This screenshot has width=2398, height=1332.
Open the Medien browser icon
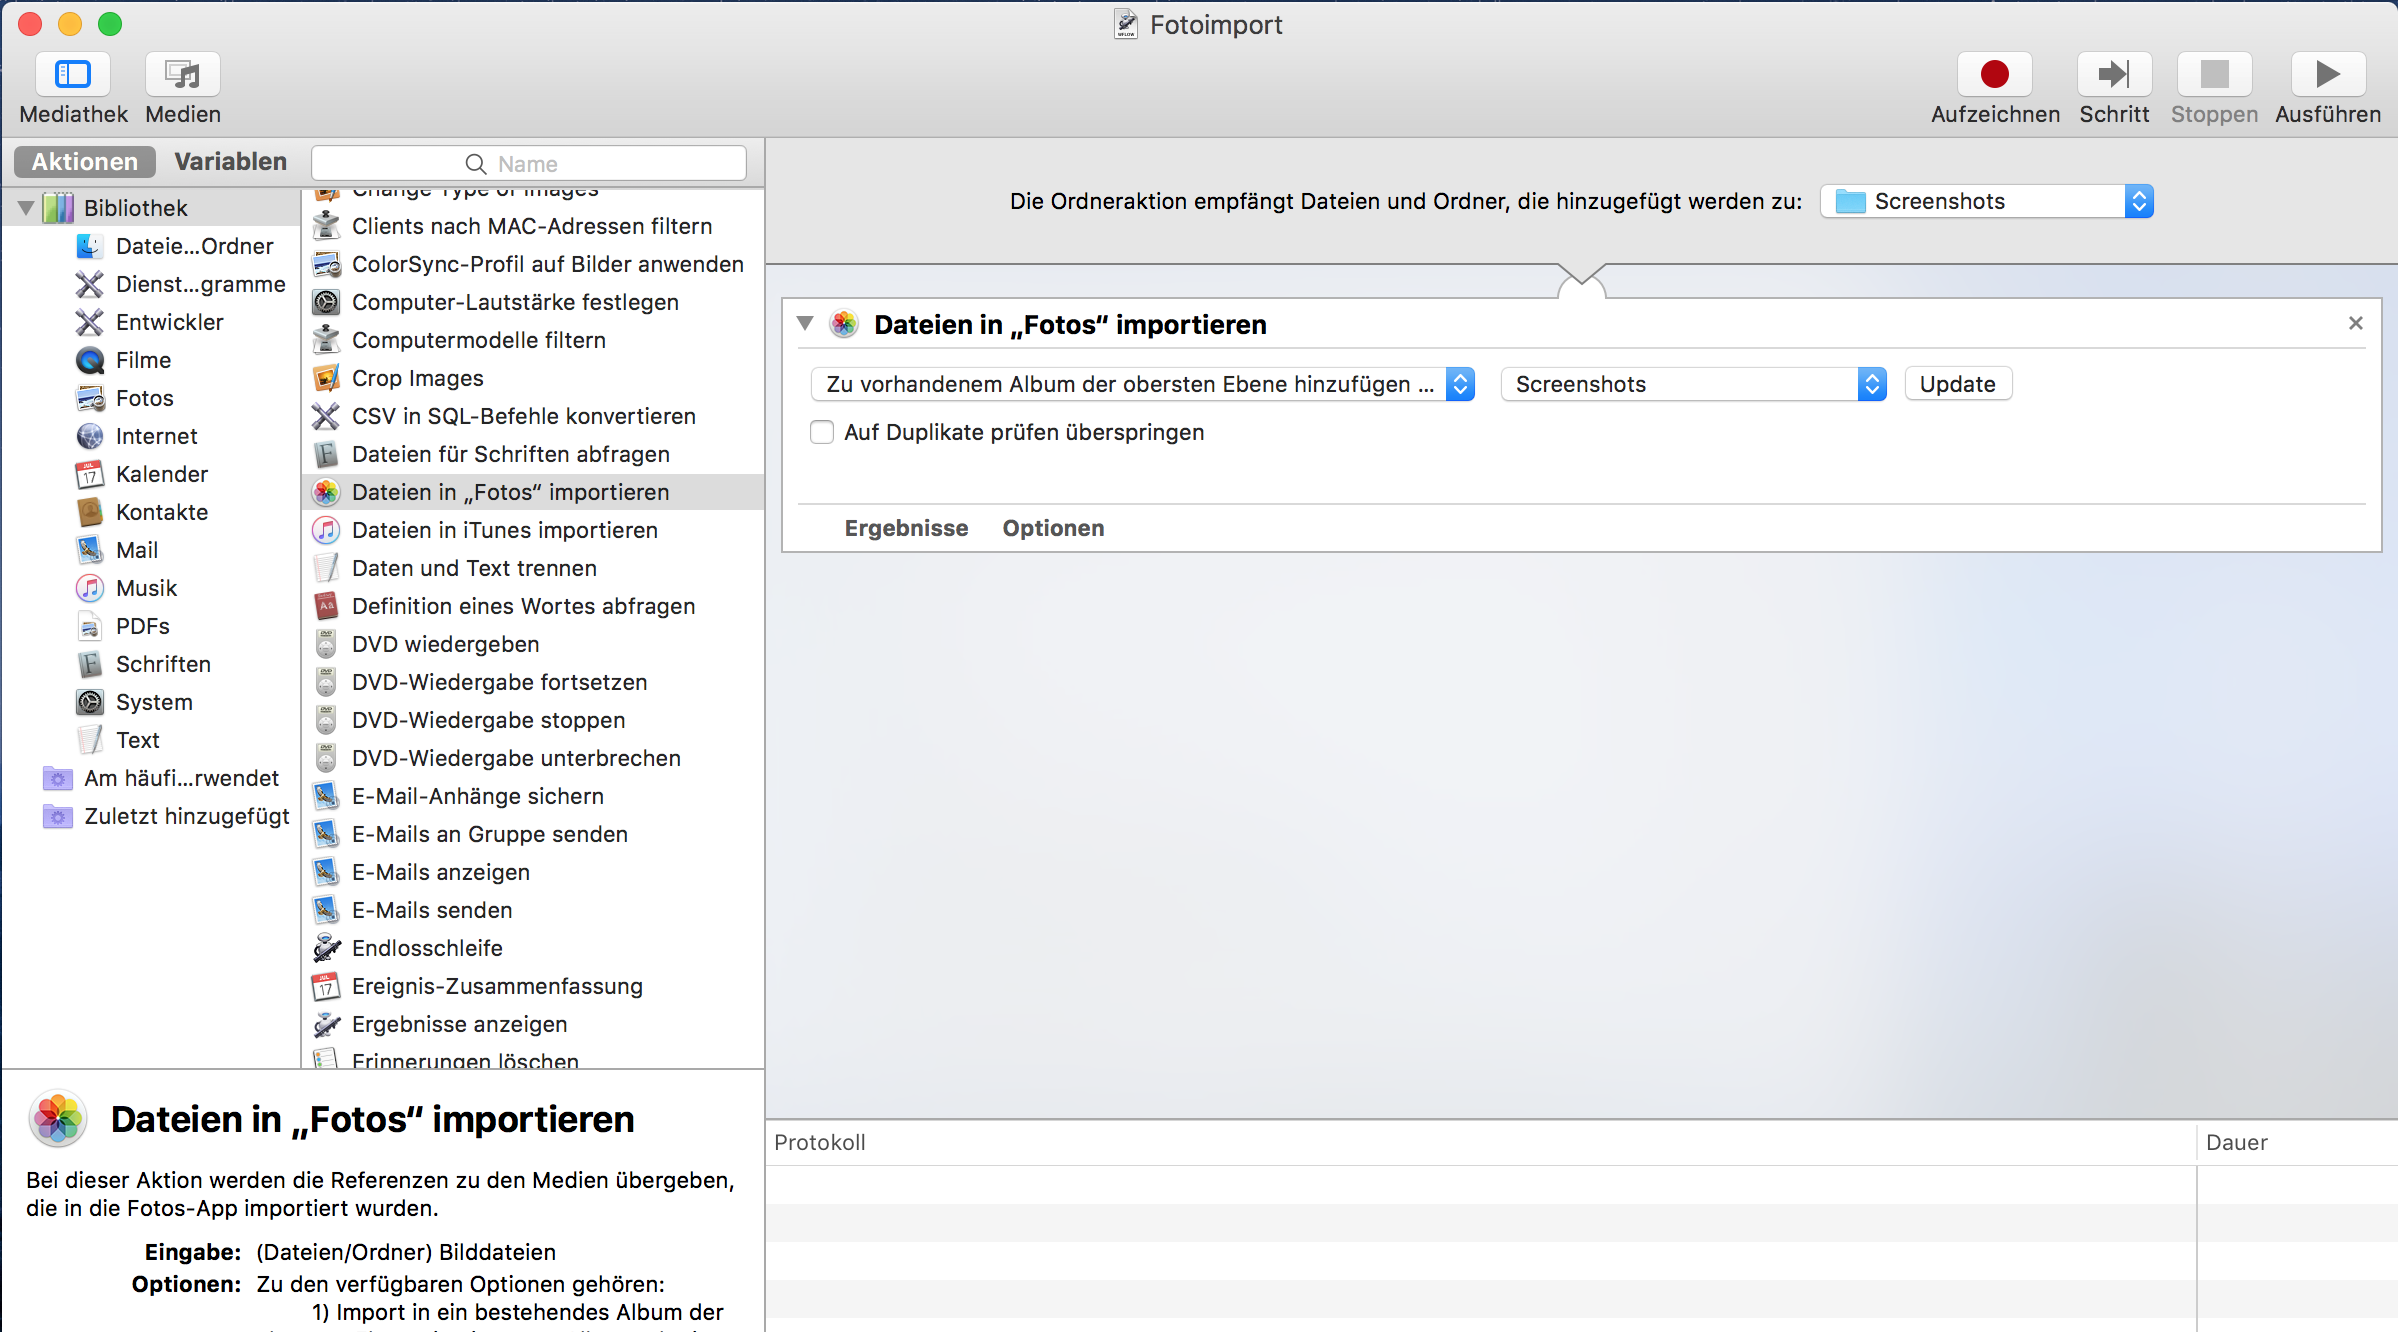pyautogui.click(x=183, y=74)
